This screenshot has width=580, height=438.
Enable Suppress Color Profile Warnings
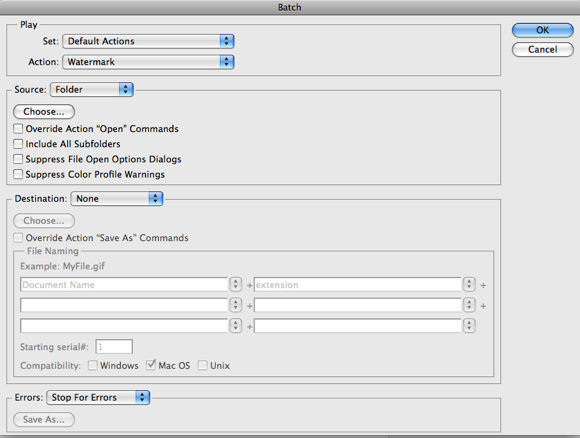coord(18,174)
